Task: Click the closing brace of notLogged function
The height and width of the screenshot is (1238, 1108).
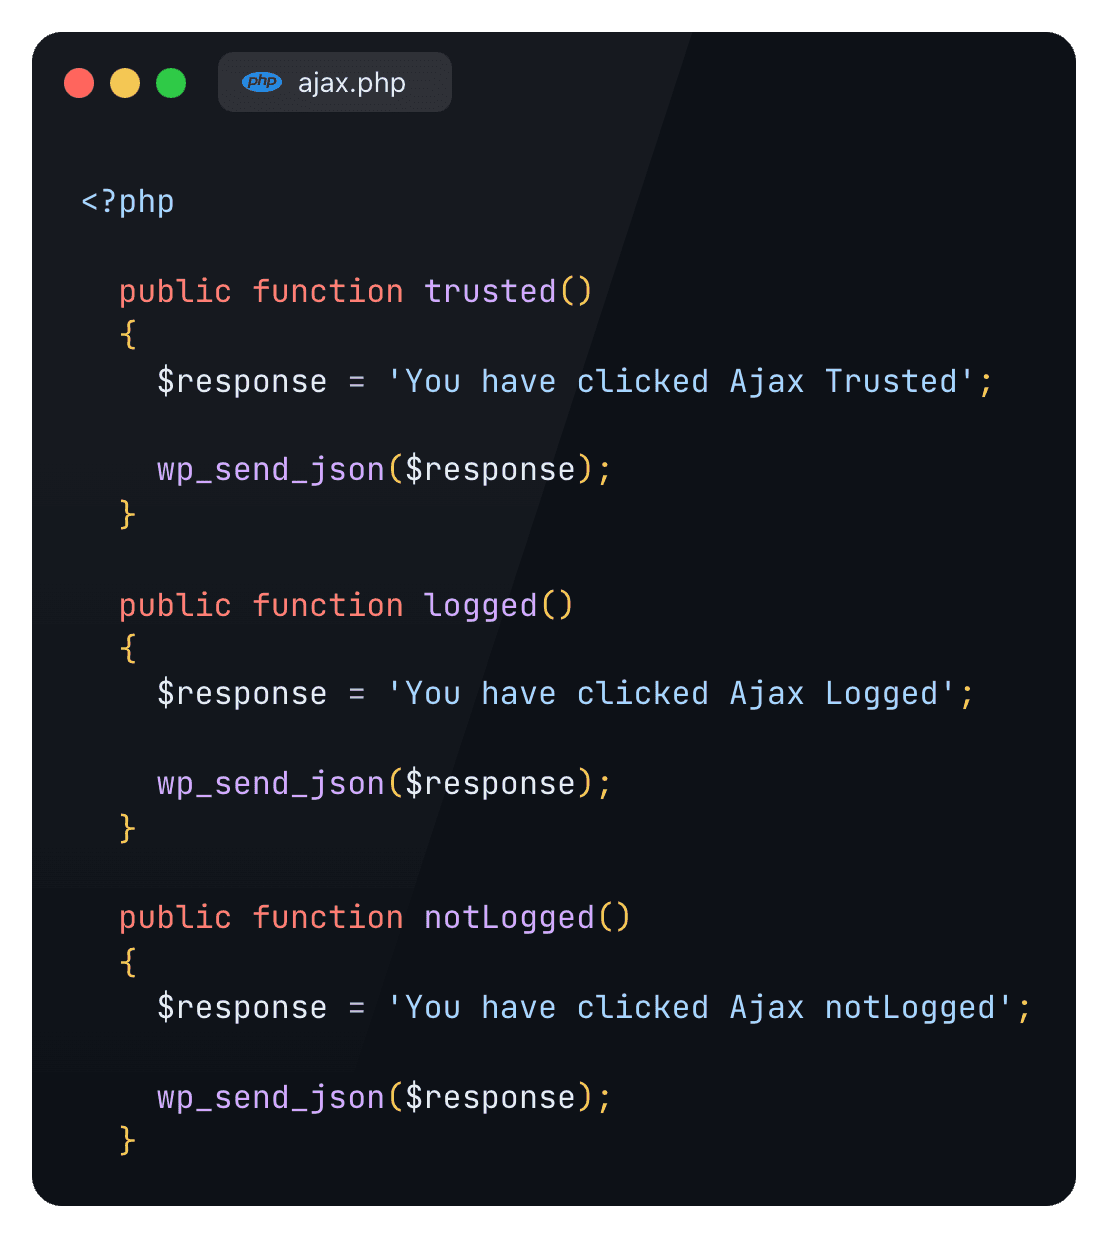Action: 128,1140
